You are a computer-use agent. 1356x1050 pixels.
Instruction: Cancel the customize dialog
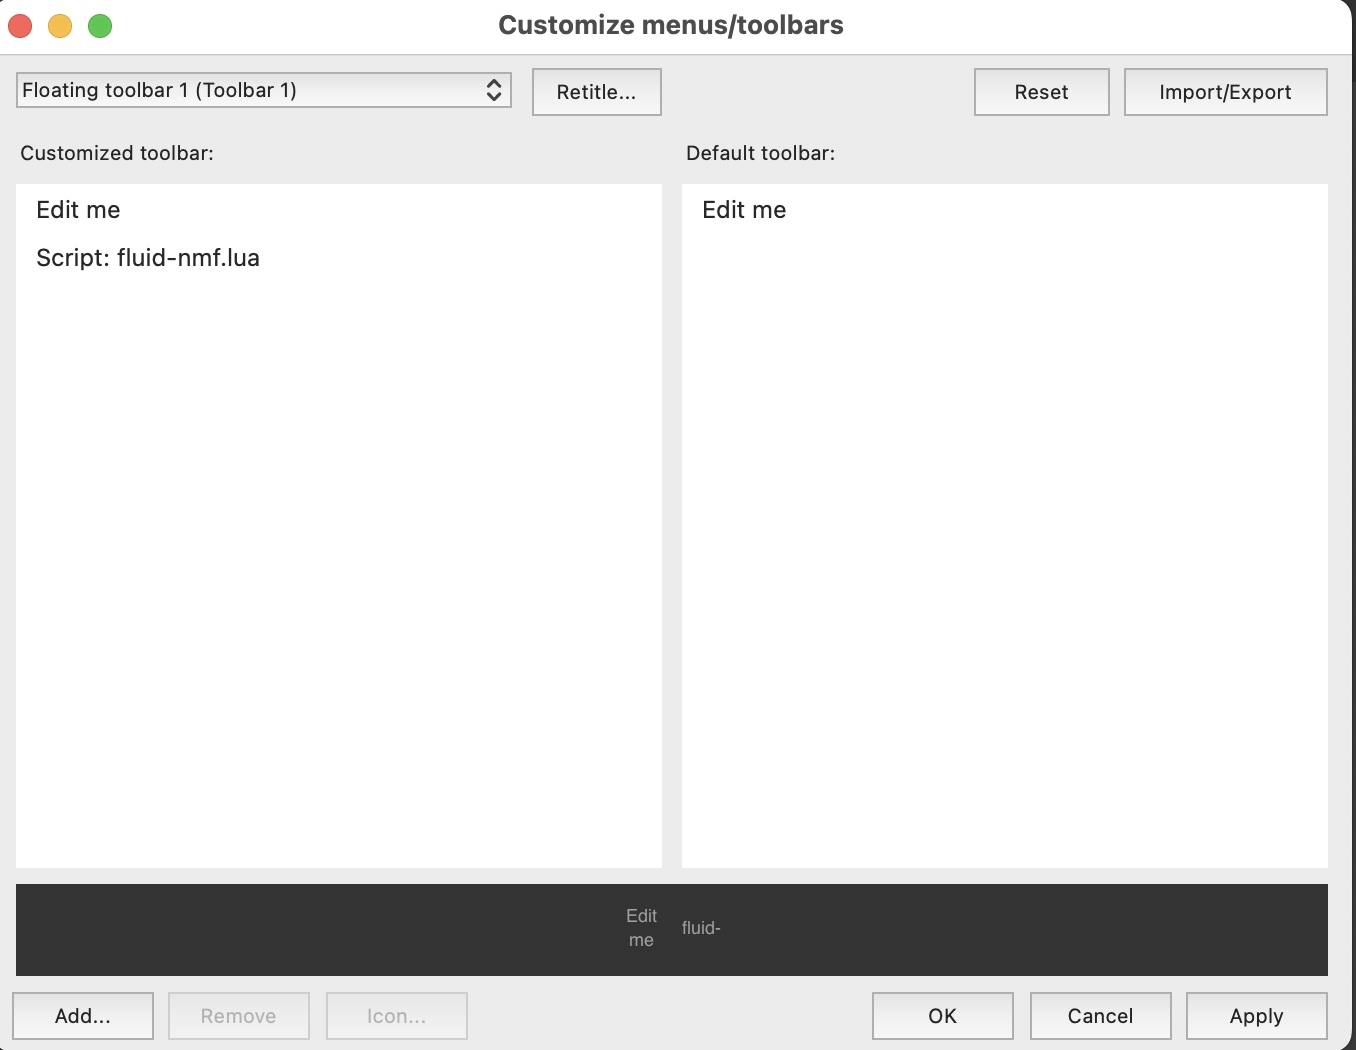[x=1100, y=1016]
